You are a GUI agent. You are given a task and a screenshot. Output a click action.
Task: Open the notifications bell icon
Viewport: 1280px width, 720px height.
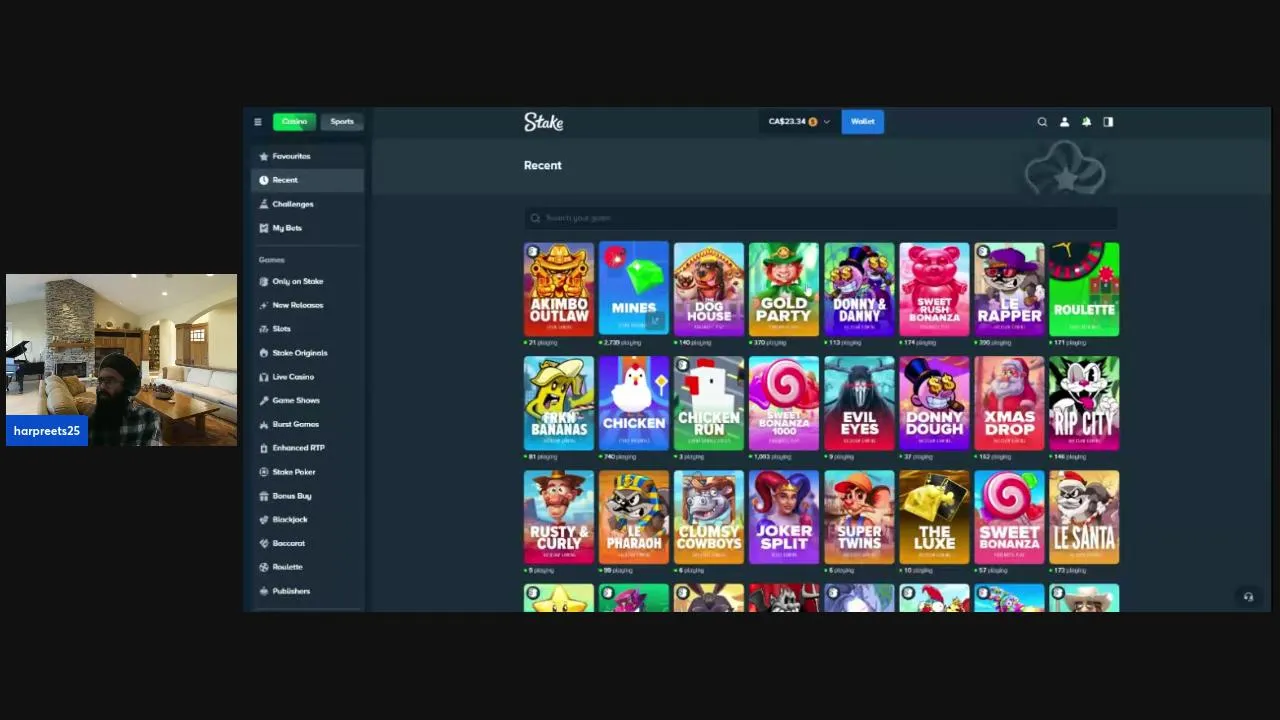click(x=1086, y=122)
